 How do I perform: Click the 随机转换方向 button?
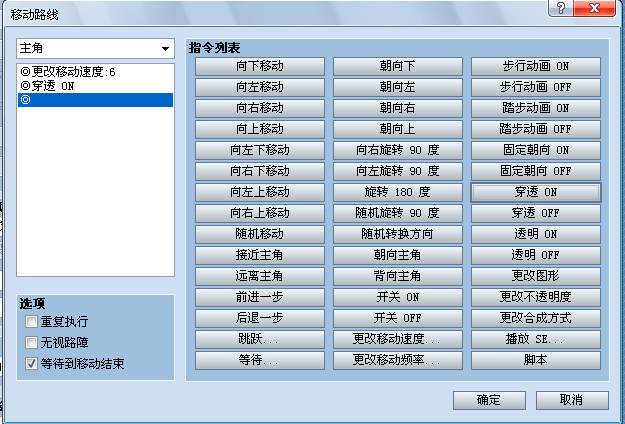(x=398, y=234)
